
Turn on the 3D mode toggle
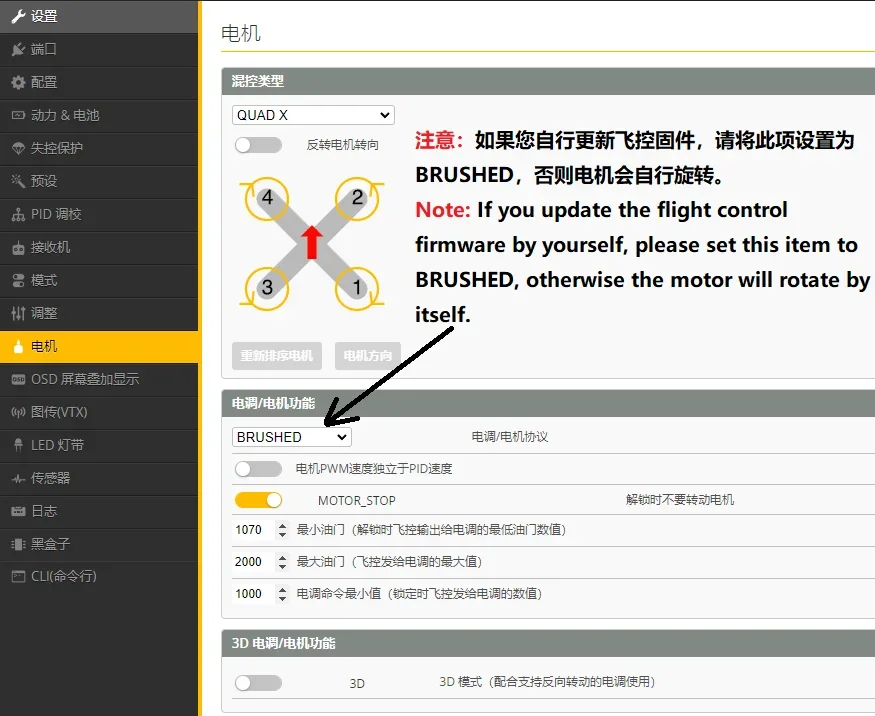(258, 683)
